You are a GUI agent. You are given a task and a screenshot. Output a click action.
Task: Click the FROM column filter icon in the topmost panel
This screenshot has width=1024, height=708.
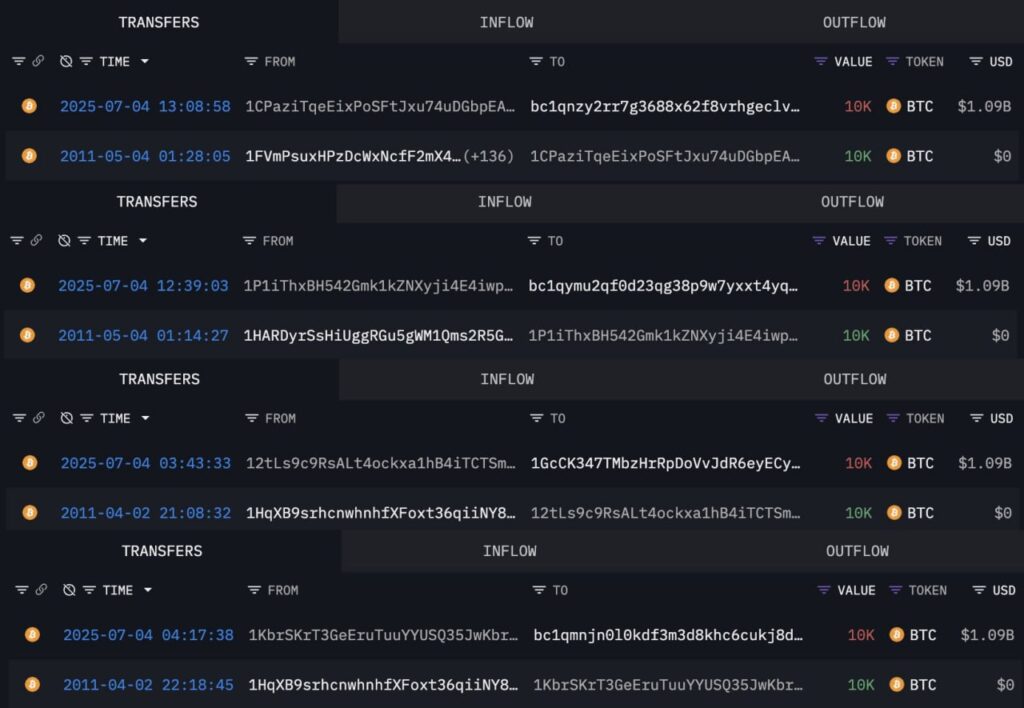point(251,61)
